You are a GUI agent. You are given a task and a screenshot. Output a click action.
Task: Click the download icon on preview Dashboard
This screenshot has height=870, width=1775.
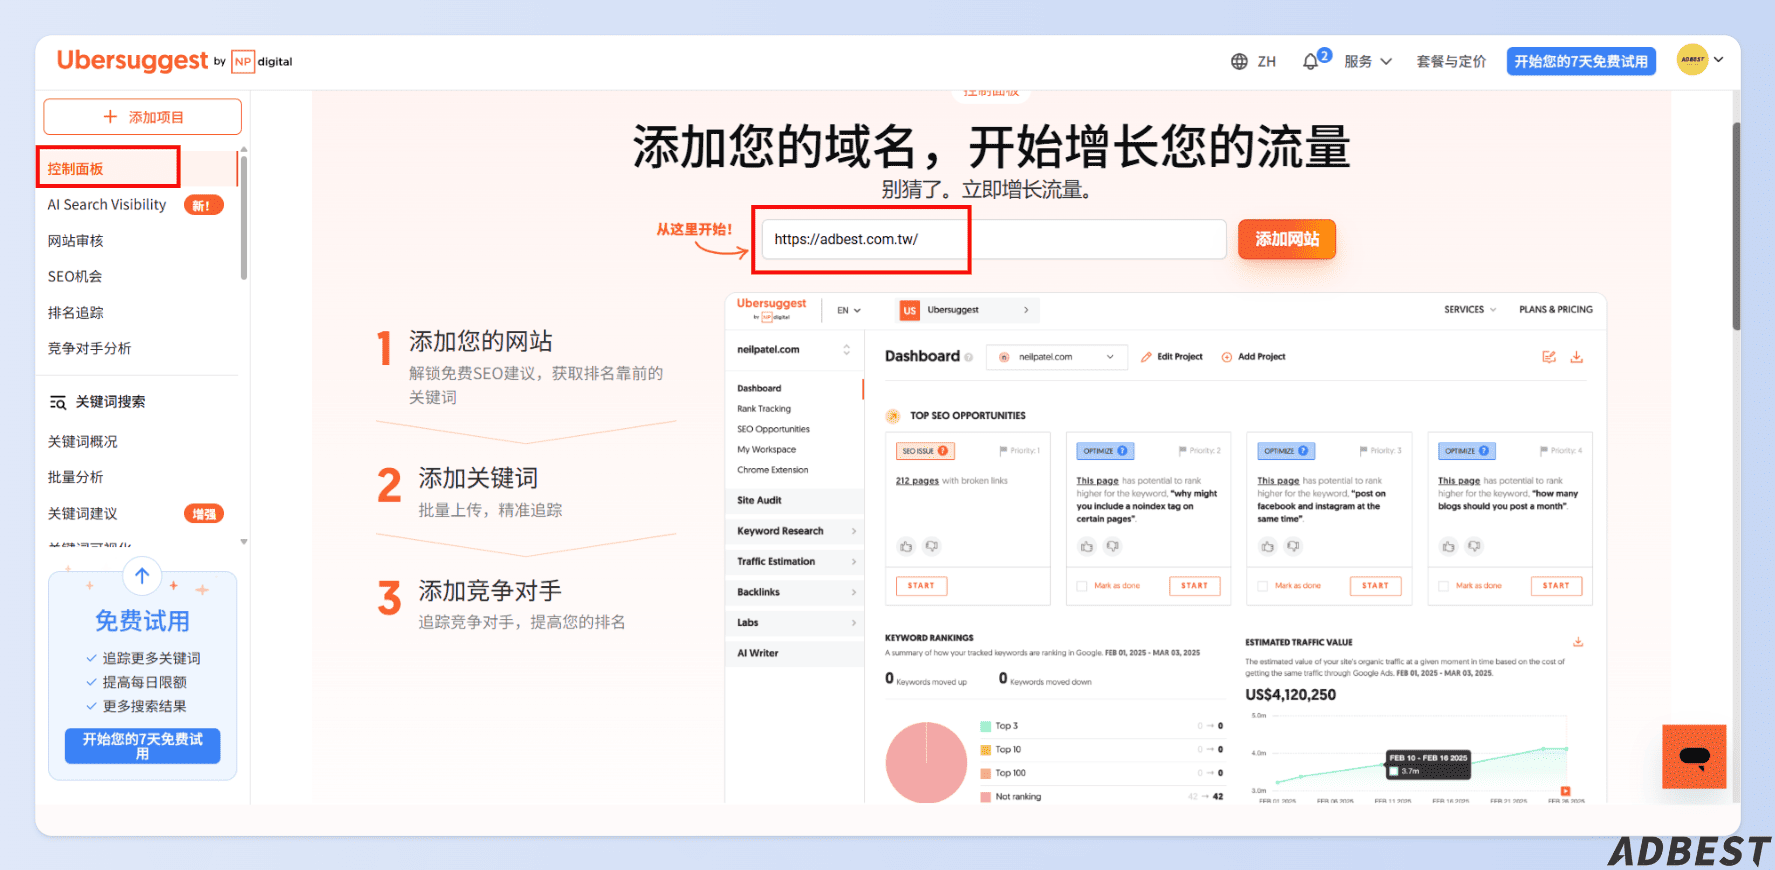1577,357
